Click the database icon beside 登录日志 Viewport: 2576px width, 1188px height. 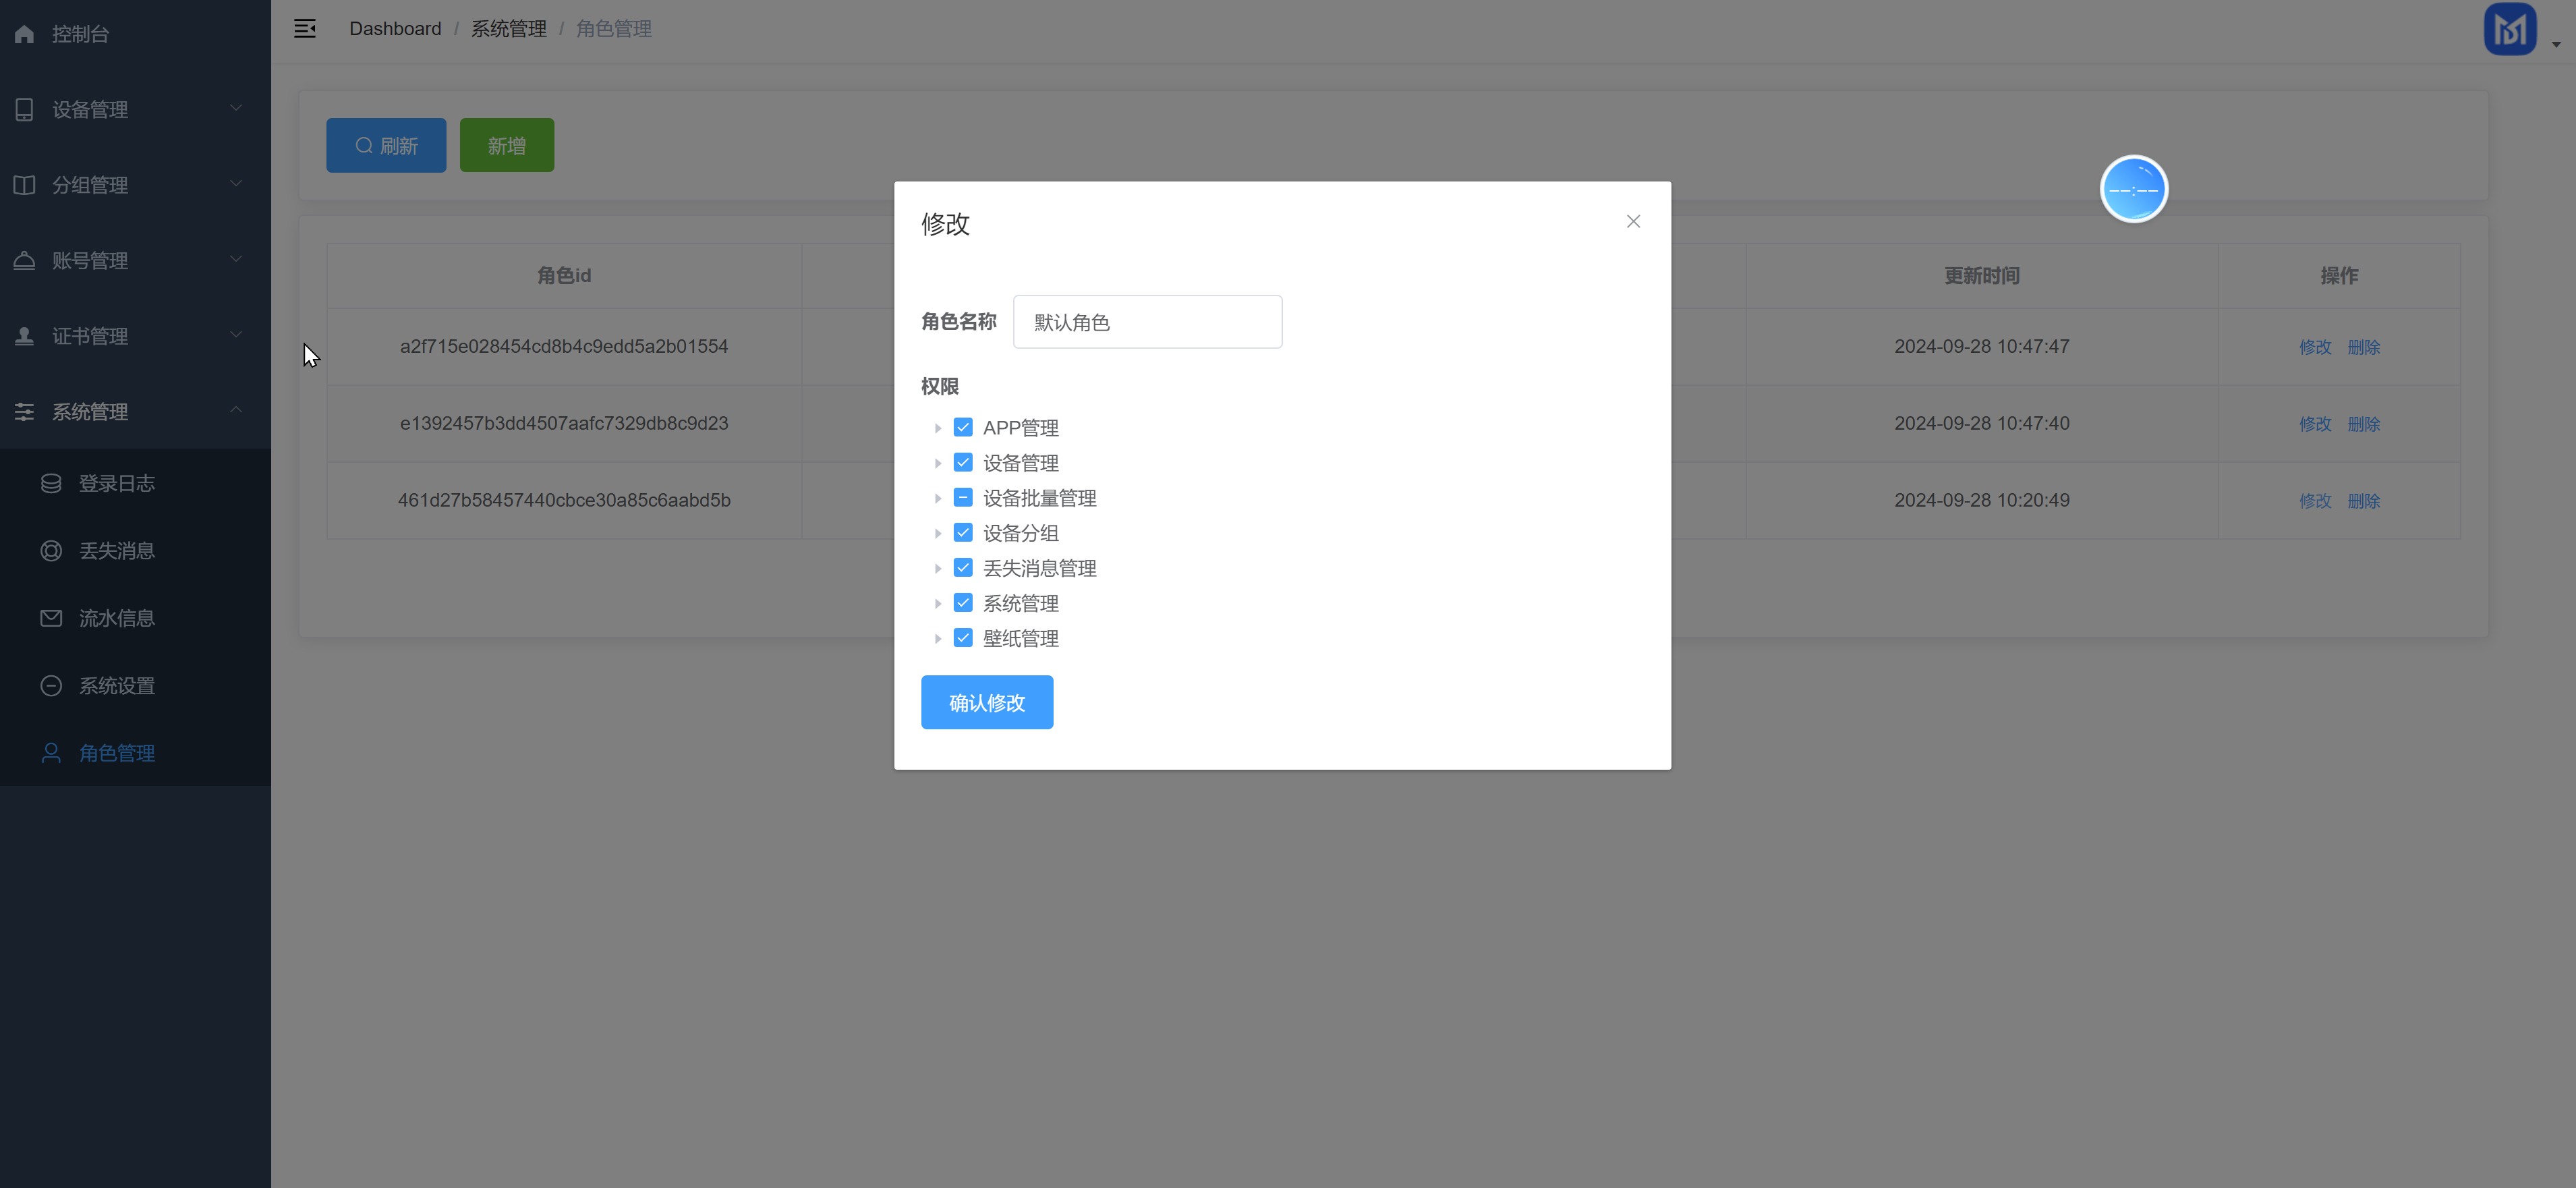[51, 483]
